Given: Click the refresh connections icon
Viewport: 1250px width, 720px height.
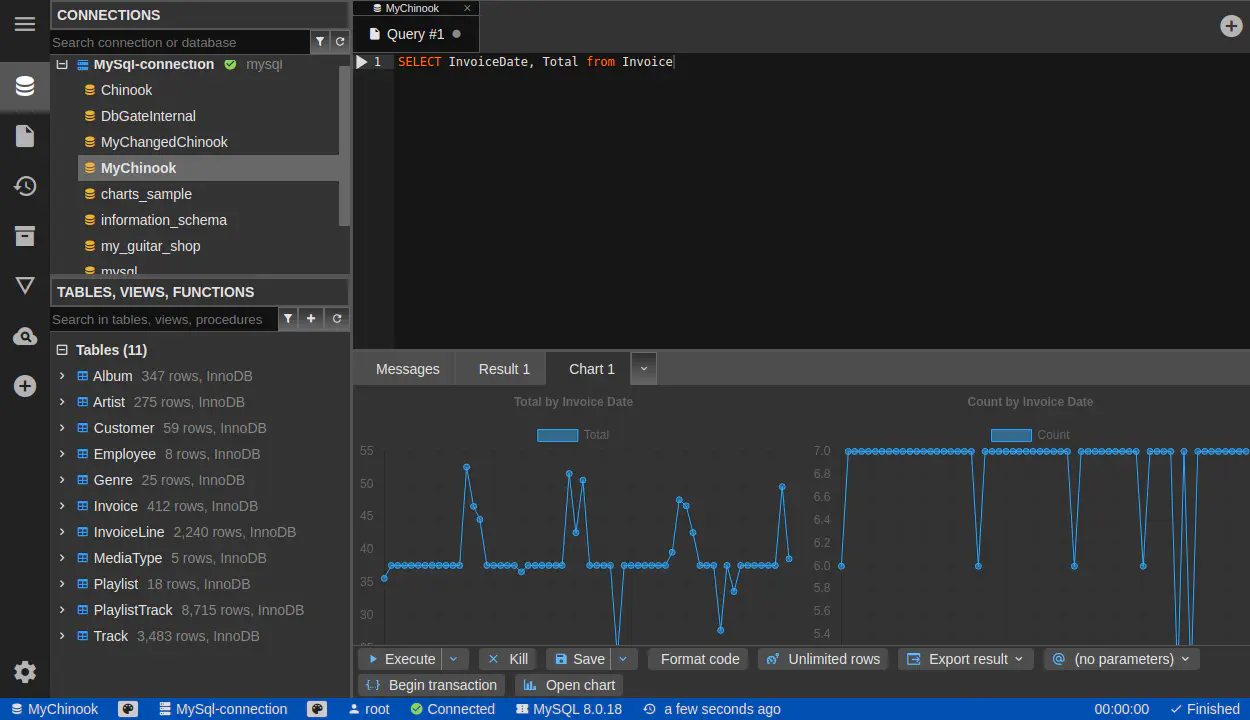Looking at the screenshot, I should [340, 42].
